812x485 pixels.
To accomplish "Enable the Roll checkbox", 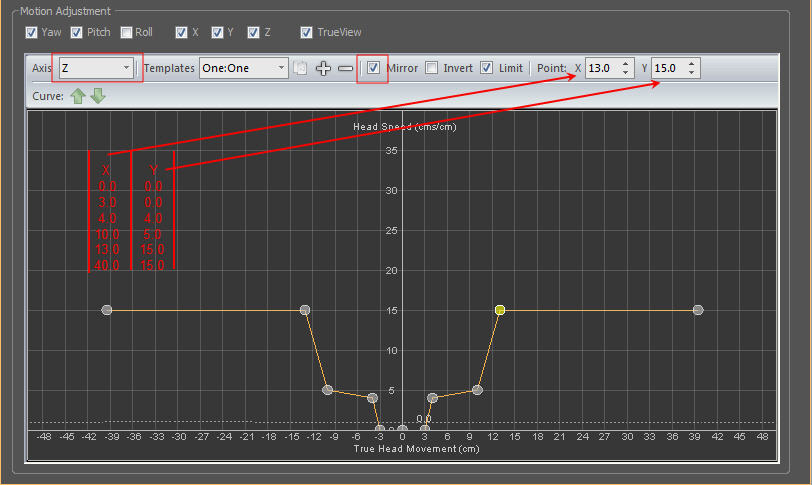I will [126, 33].
